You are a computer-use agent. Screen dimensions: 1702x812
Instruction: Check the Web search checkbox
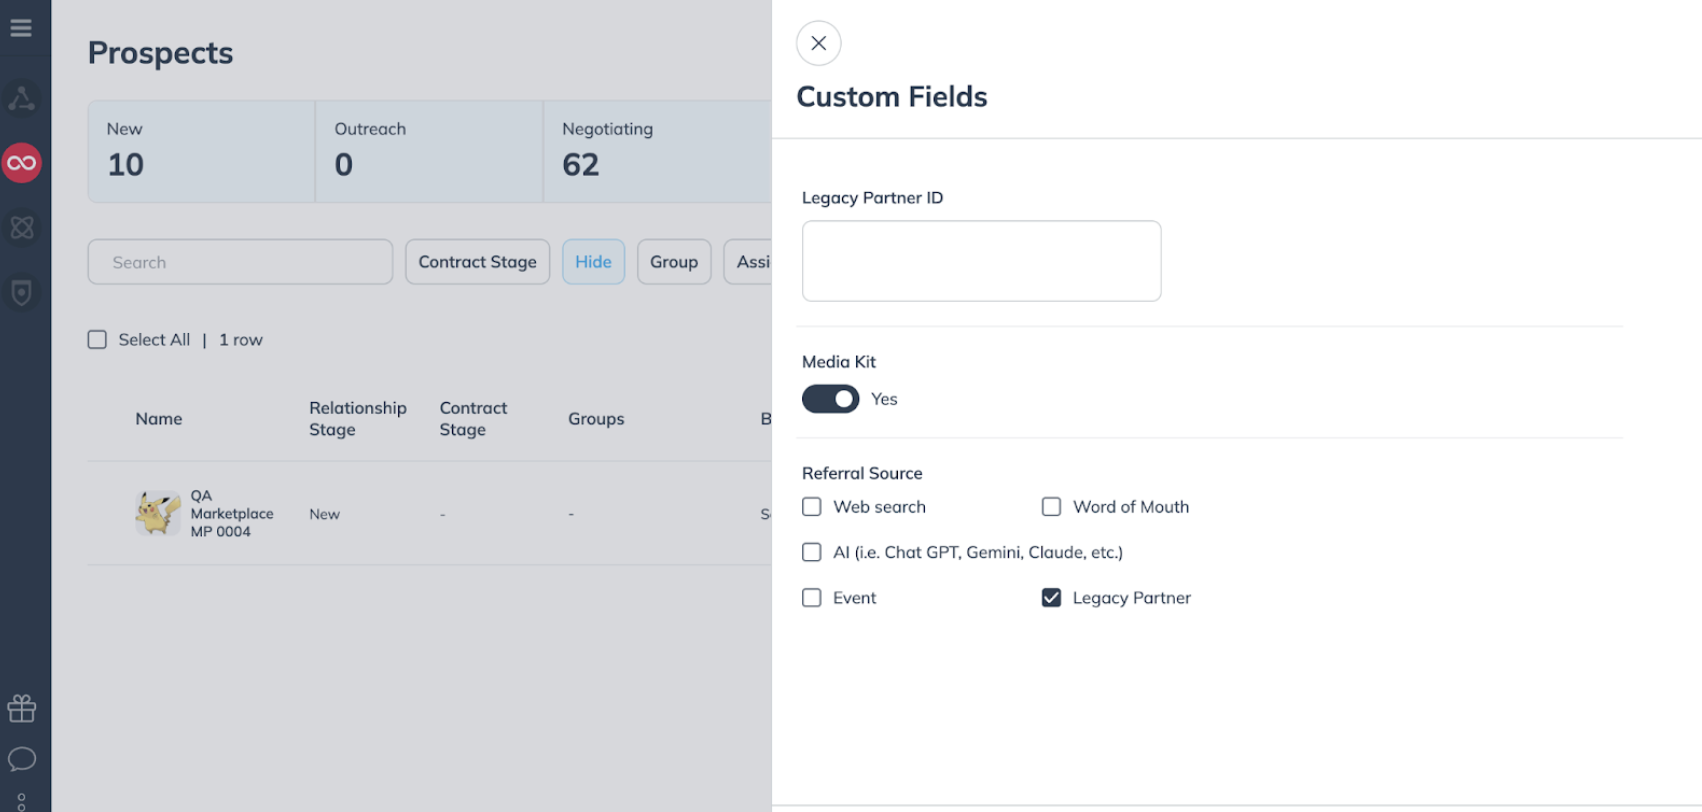tap(812, 507)
